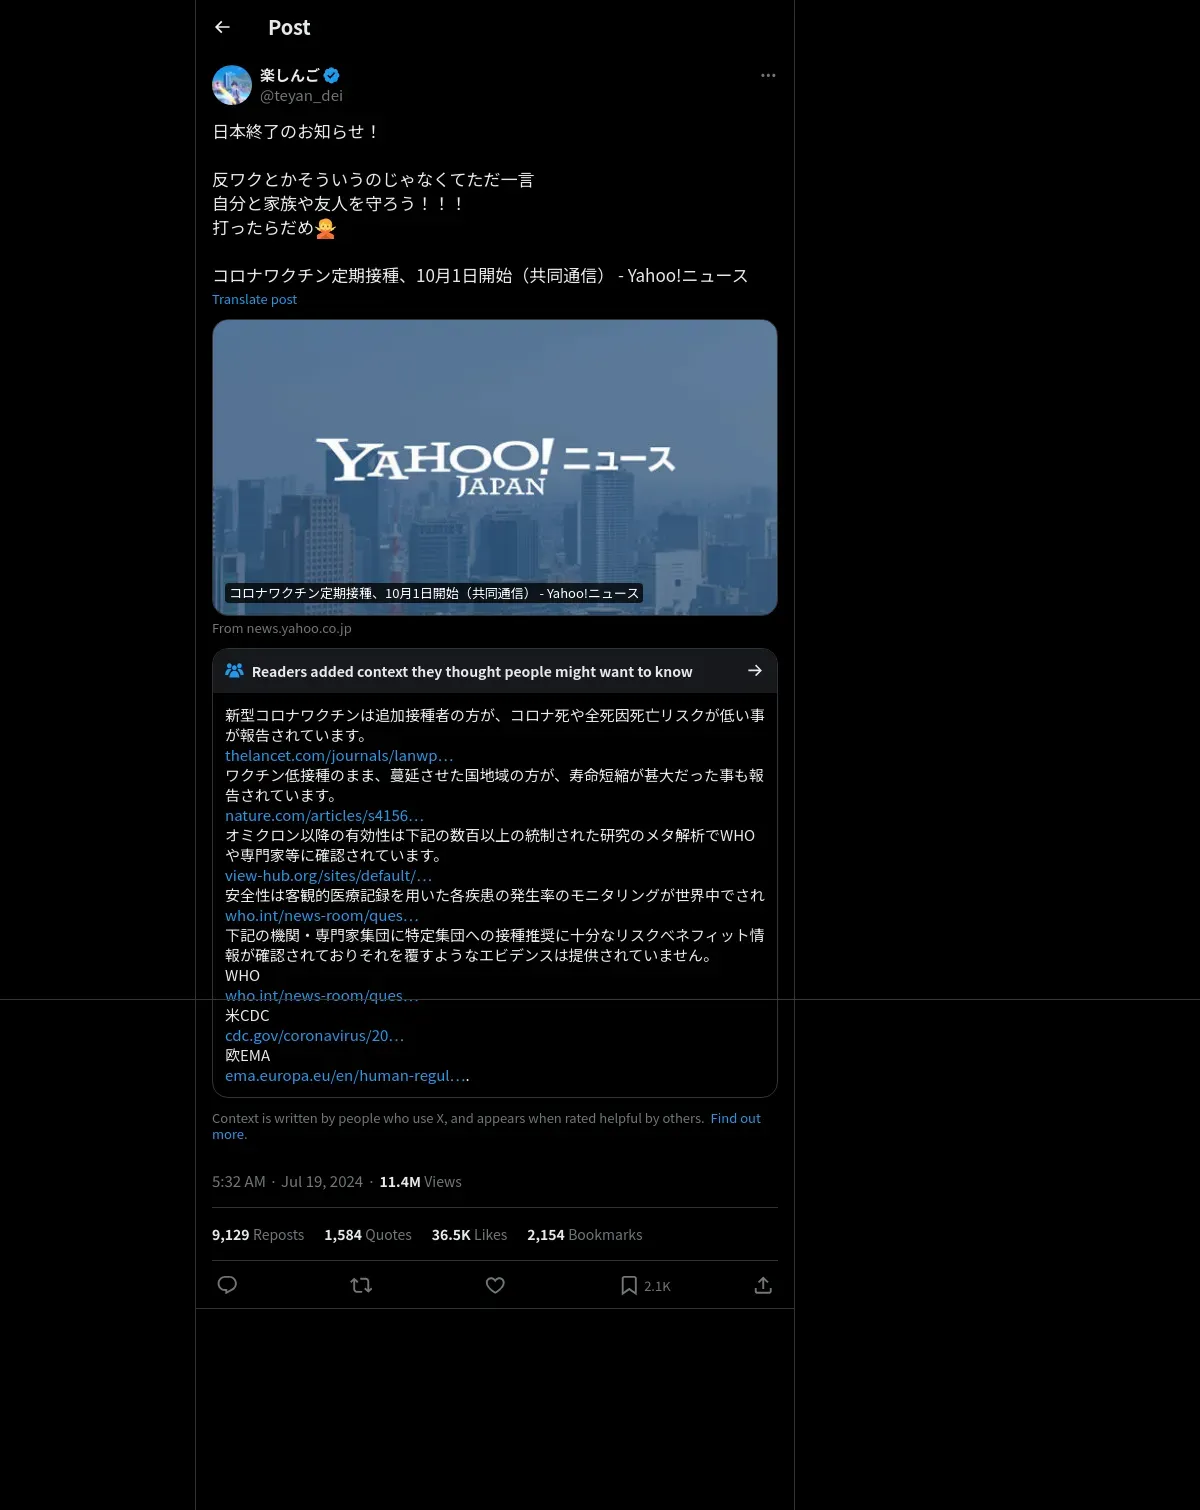Open ema.europa.eu/en/human-regul link
The image size is (1200, 1510).
(345, 1076)
